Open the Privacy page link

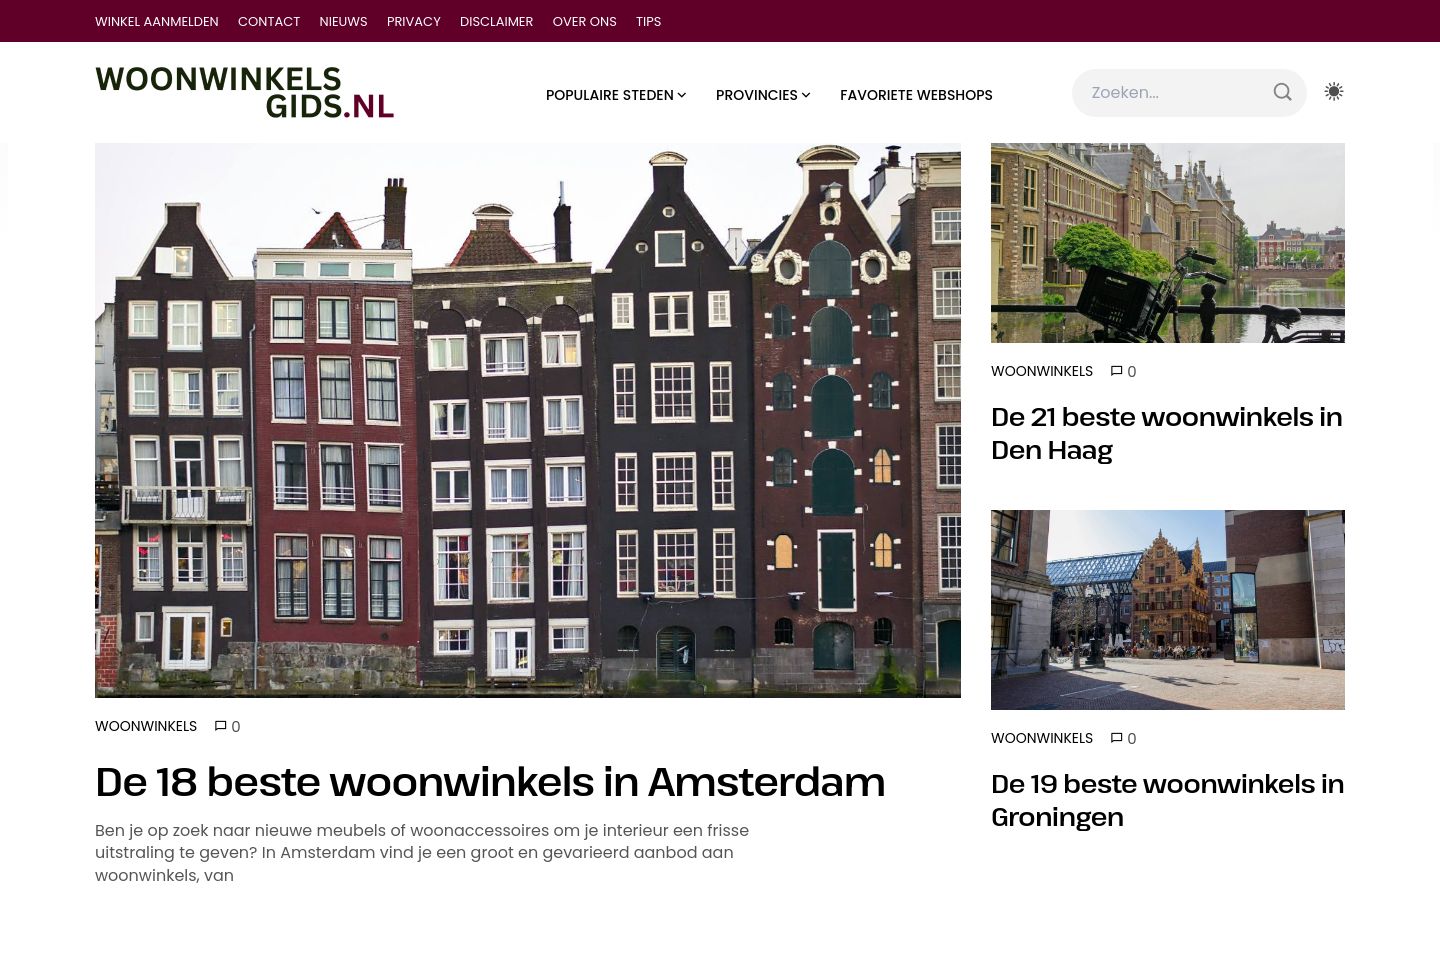(x=413, y=21)
